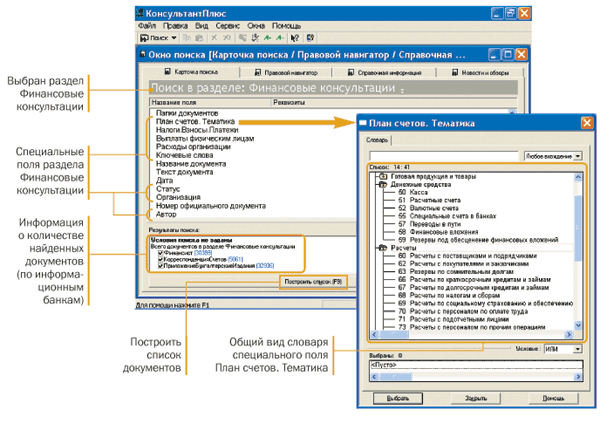Select tree item 50 Касса
600x430 pixels.
[x=413, y=192]
